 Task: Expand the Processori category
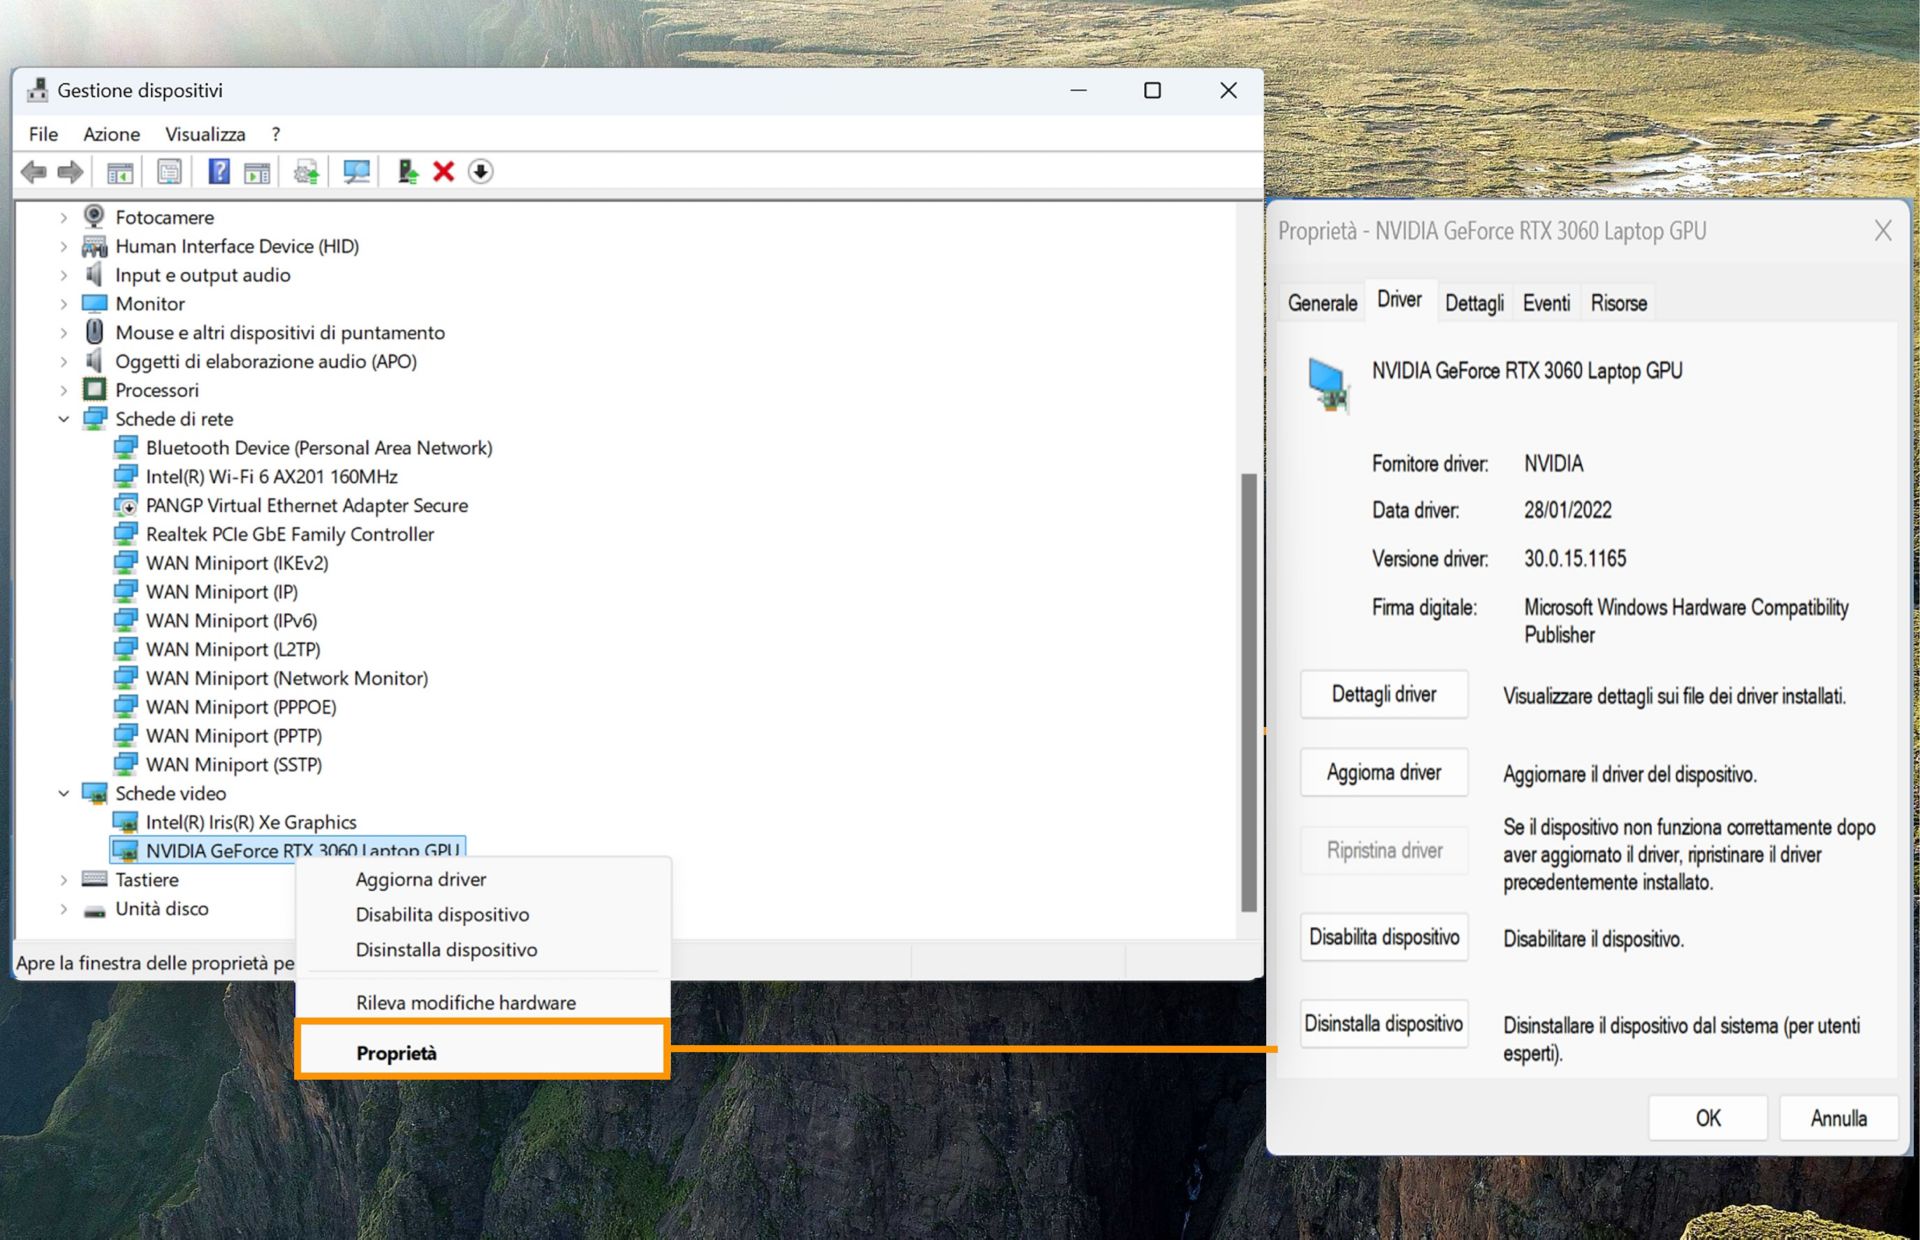[x=64, y=390]
